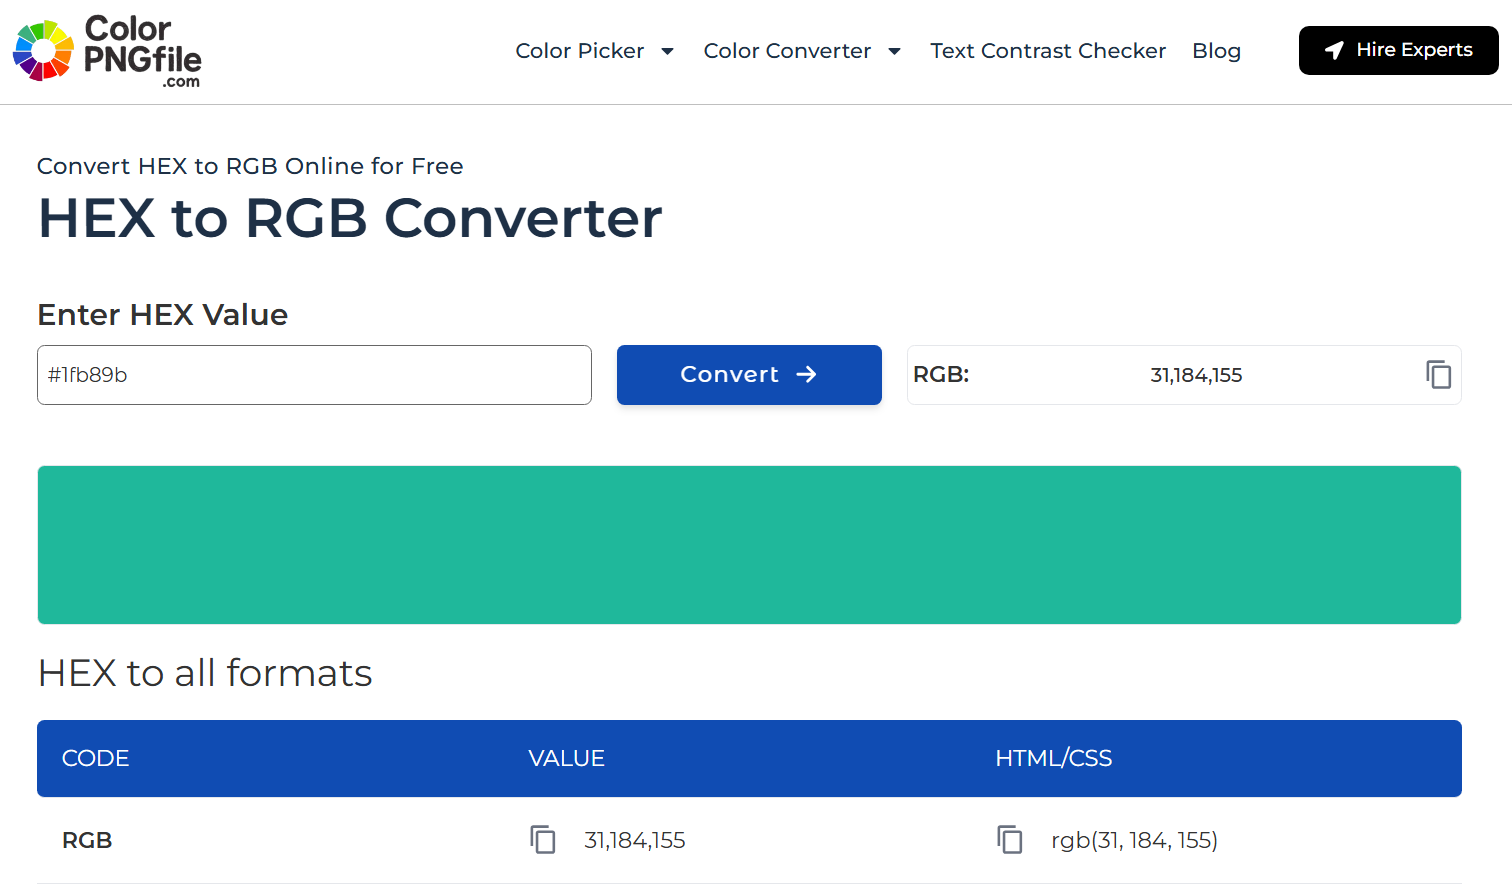1512x887 pixels.
Task: Click the teal color preview swatch
Action: [x=749, y=545]
